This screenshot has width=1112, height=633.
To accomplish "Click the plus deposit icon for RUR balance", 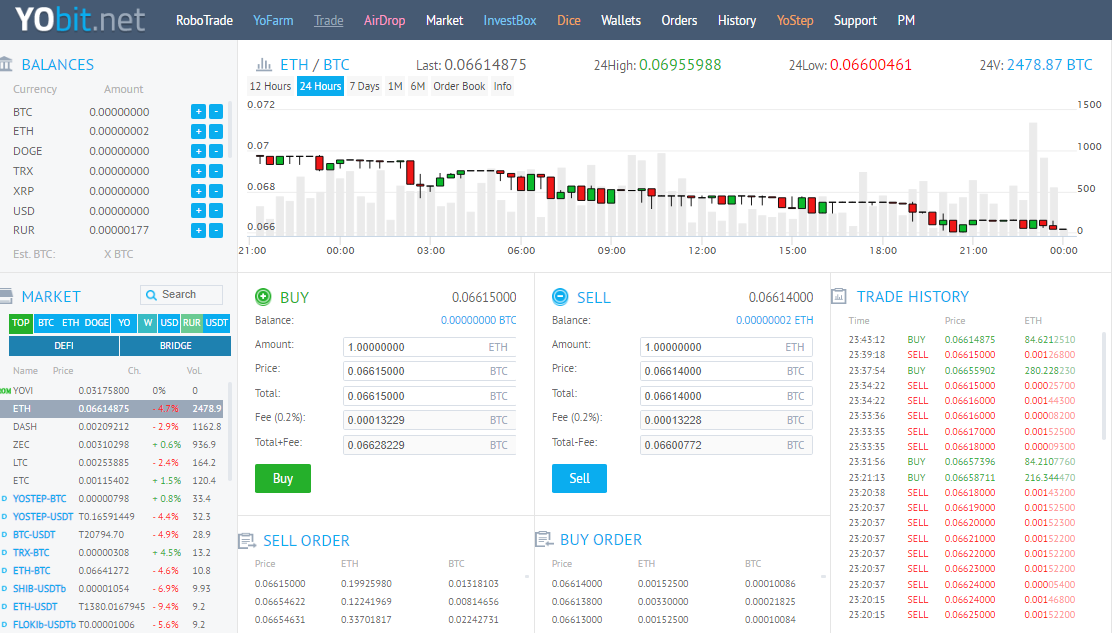I will click(199, 230).
